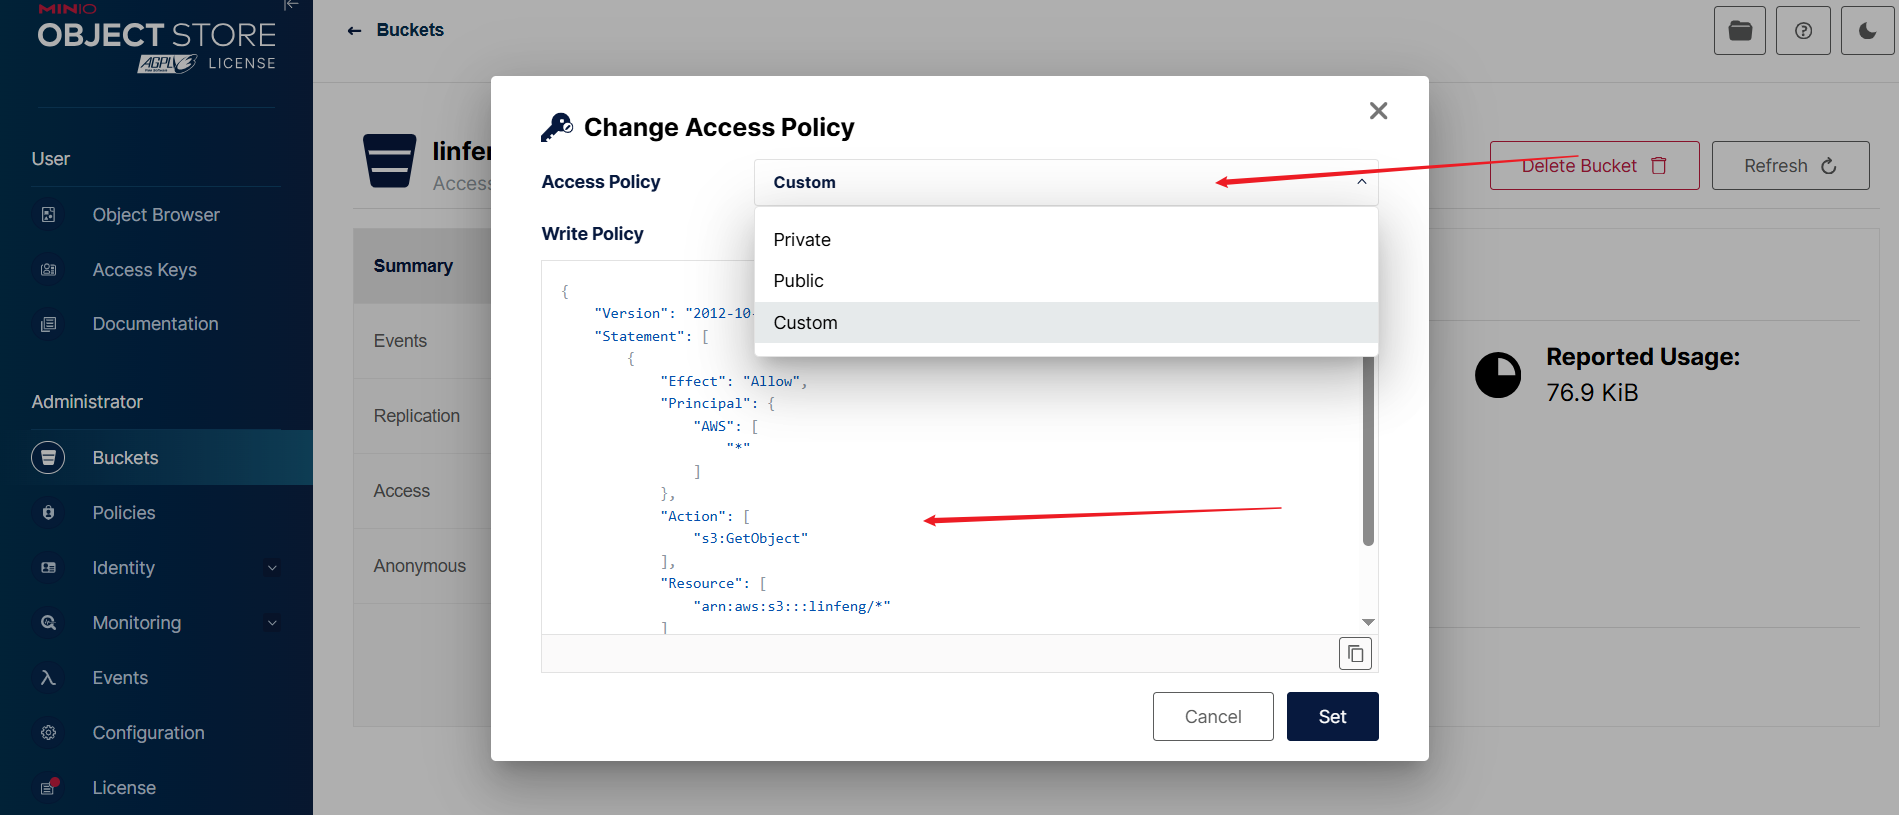Expand the Monitoring menu chevron
This screenshot has width=1899, height=815.
point(272,623)
